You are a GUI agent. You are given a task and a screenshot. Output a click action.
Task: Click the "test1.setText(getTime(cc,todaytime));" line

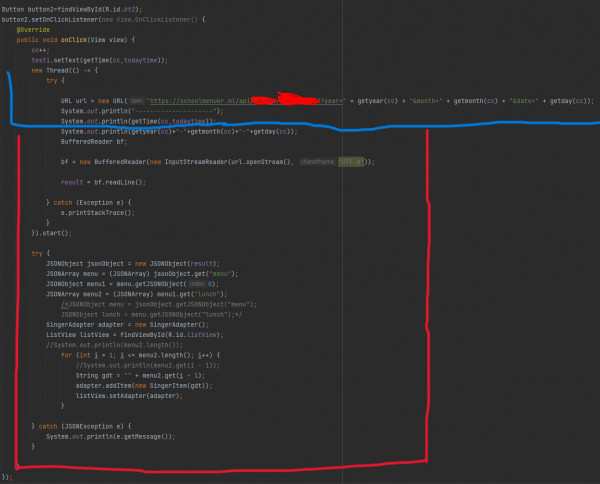[99, 60]
